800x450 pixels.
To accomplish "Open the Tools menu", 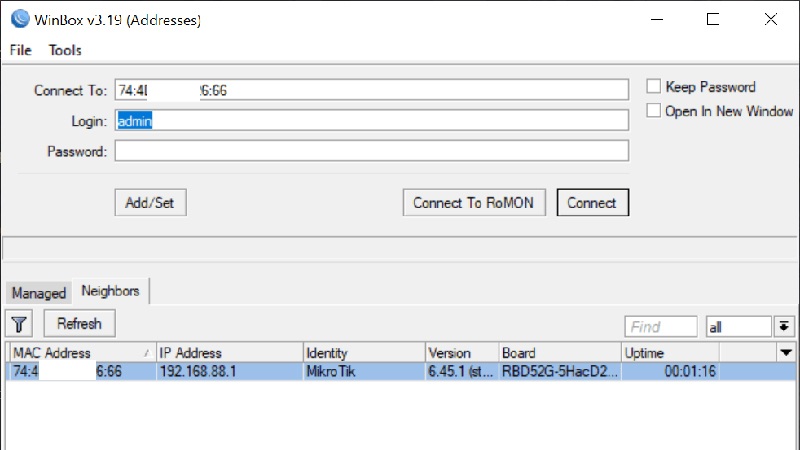I will point(65,50).
